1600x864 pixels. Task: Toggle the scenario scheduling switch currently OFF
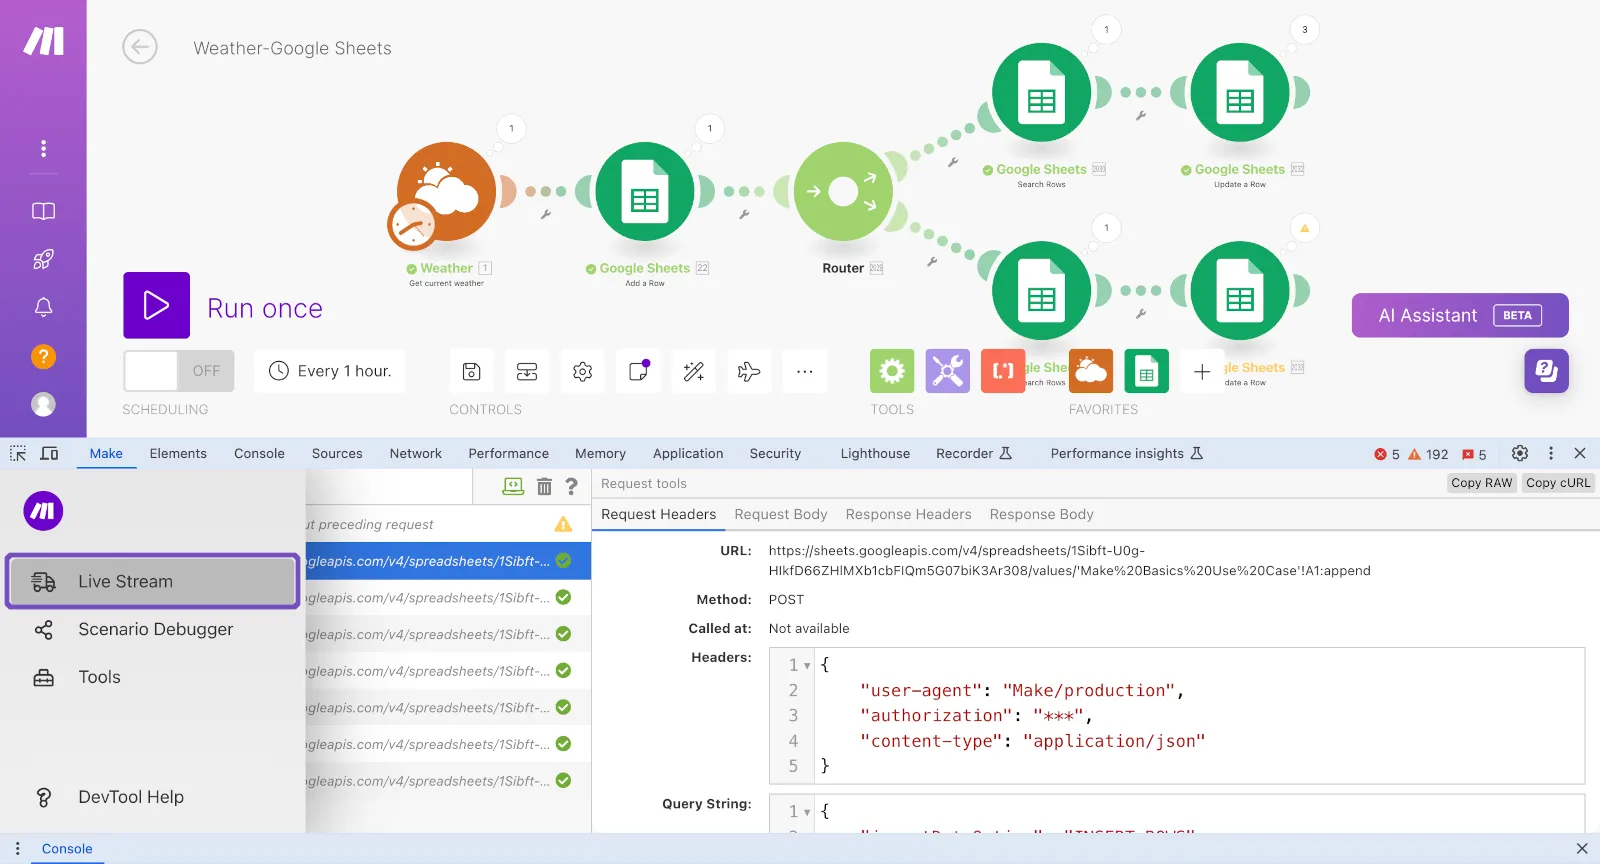click(179, 371)
